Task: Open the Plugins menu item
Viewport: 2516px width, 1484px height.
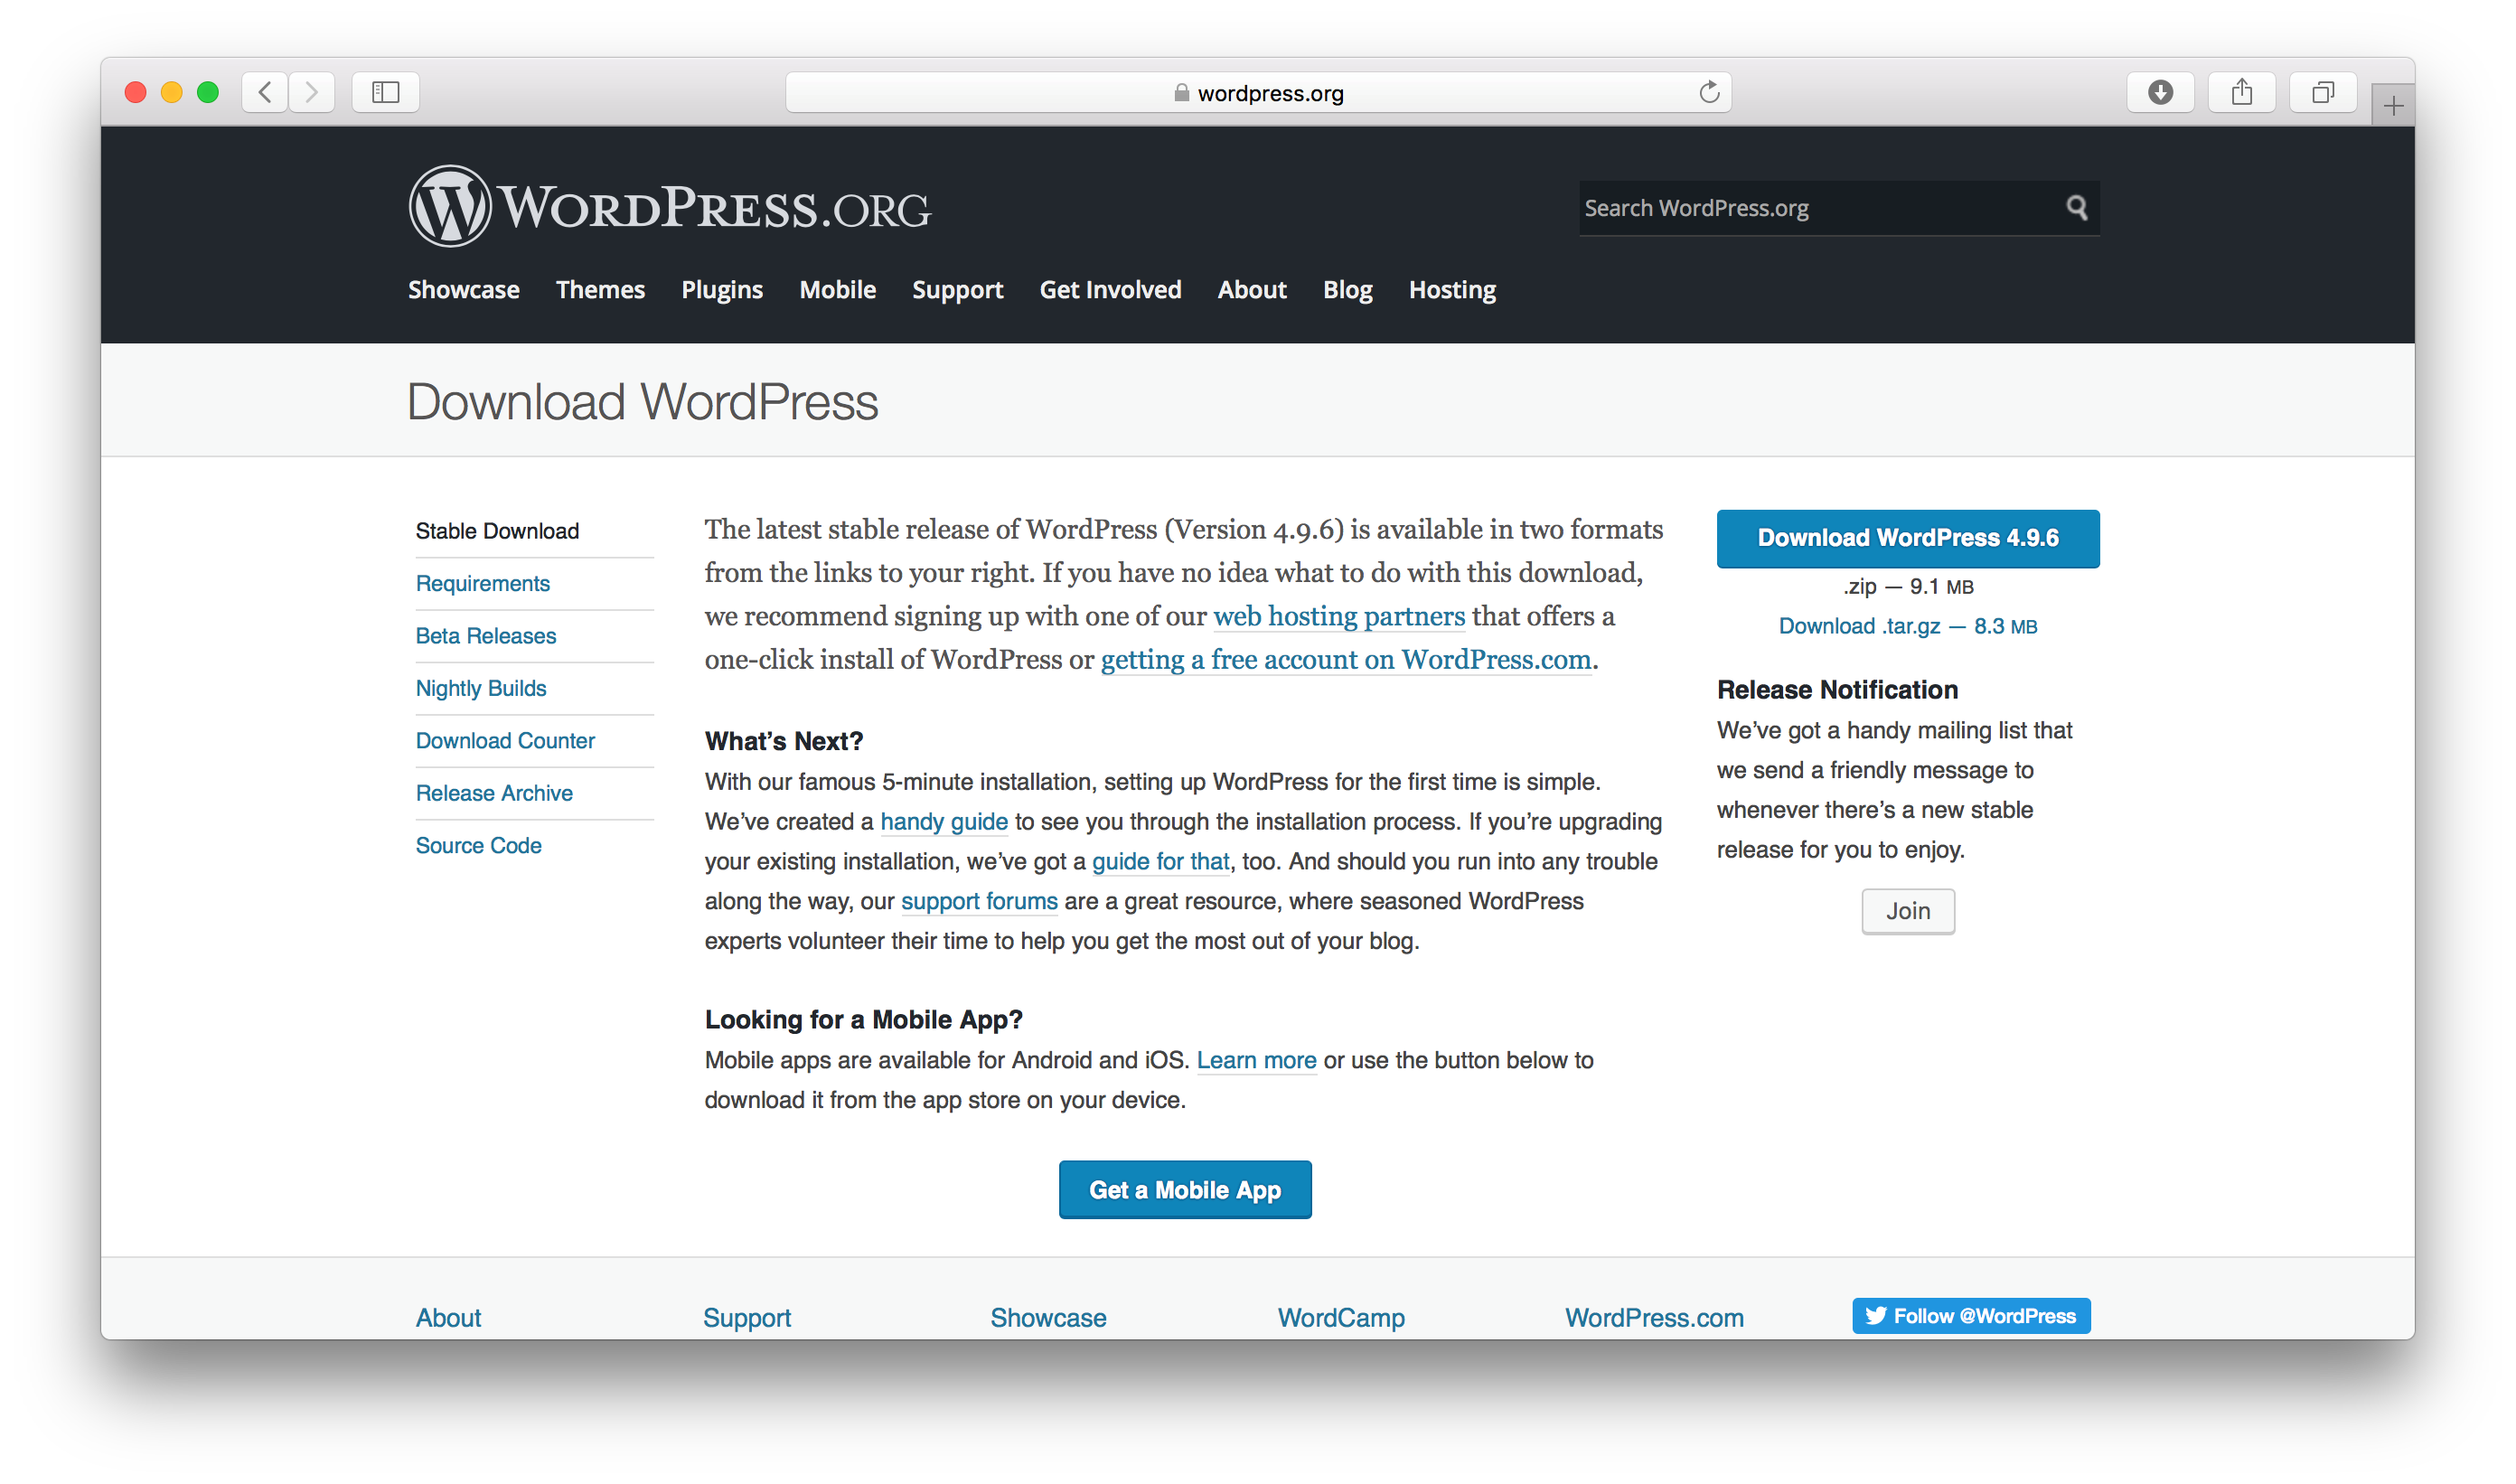Action: click(722, 290)
